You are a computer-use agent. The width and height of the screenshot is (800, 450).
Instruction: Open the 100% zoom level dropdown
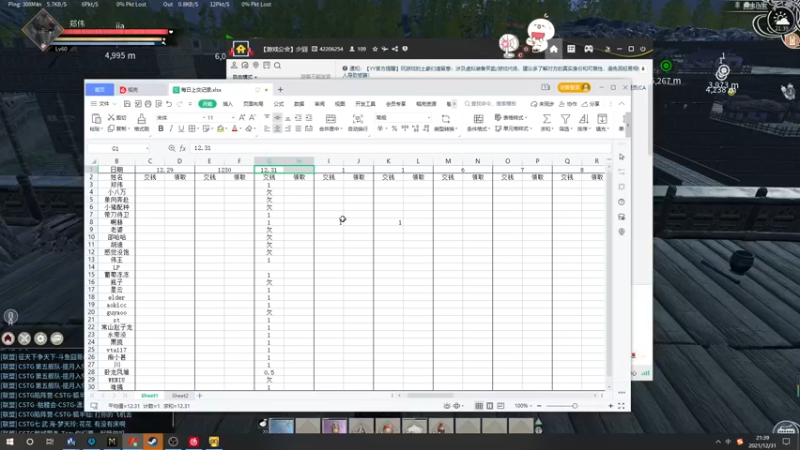(522, 406)
